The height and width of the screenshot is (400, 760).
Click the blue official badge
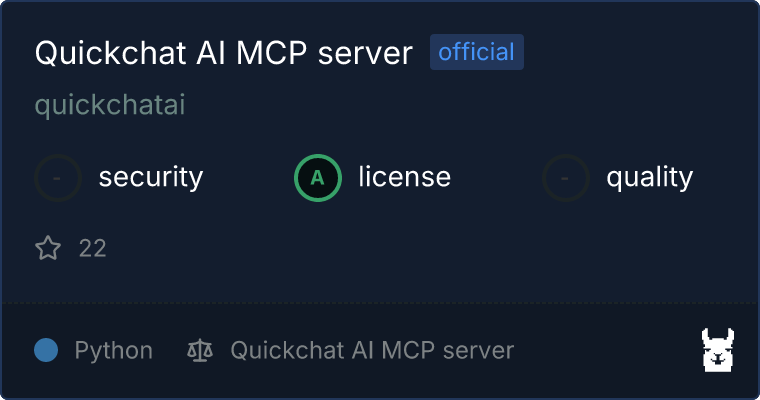pos(476,52)
